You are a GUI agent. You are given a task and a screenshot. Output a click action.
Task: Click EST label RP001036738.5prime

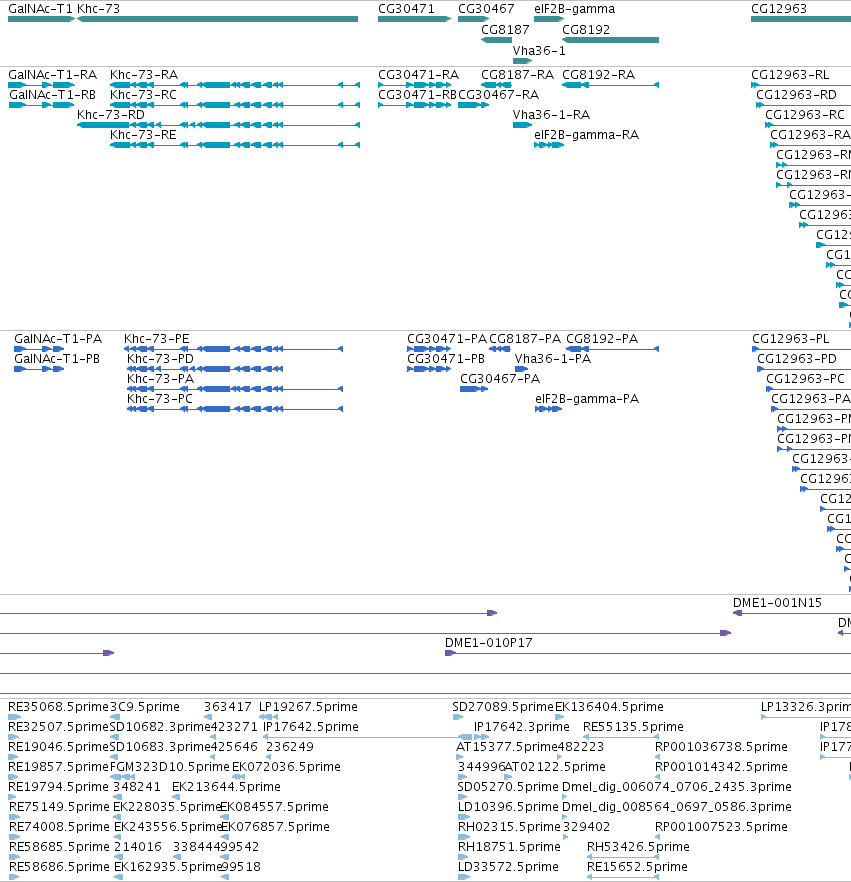721,747
